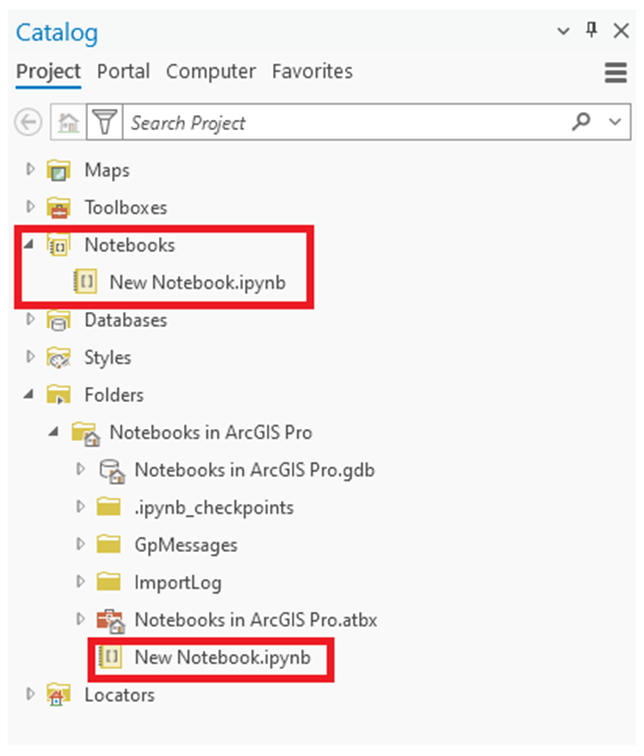
Task: Expand the Styles node
Action: 30,356
